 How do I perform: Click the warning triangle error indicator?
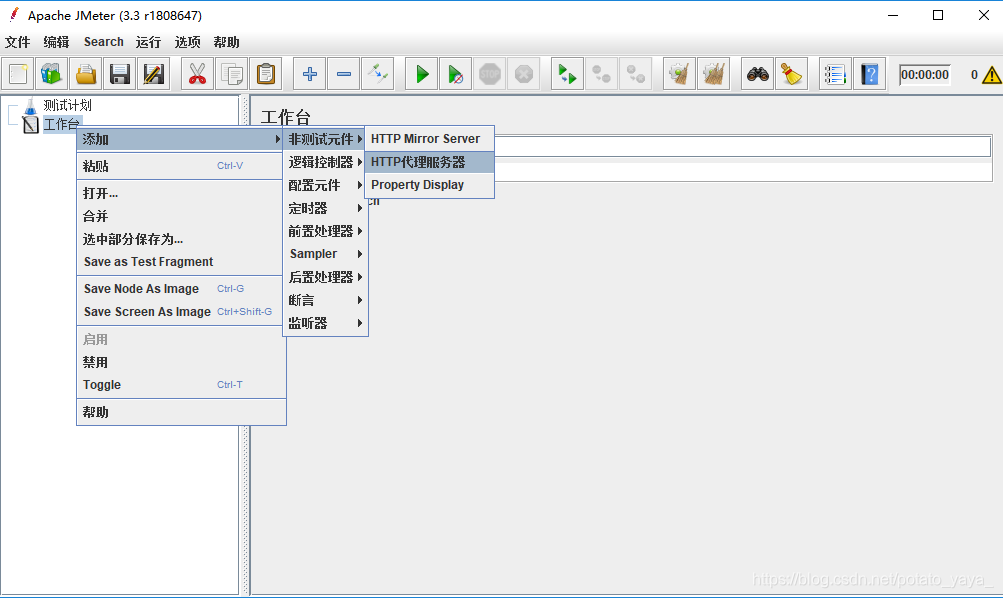pos(991,75)
